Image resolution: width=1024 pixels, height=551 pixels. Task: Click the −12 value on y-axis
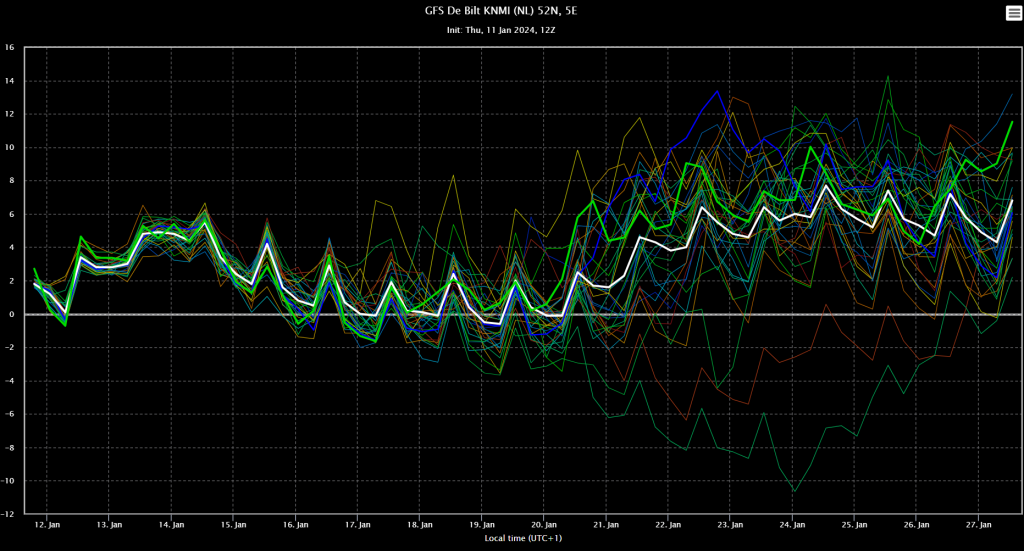8,514
